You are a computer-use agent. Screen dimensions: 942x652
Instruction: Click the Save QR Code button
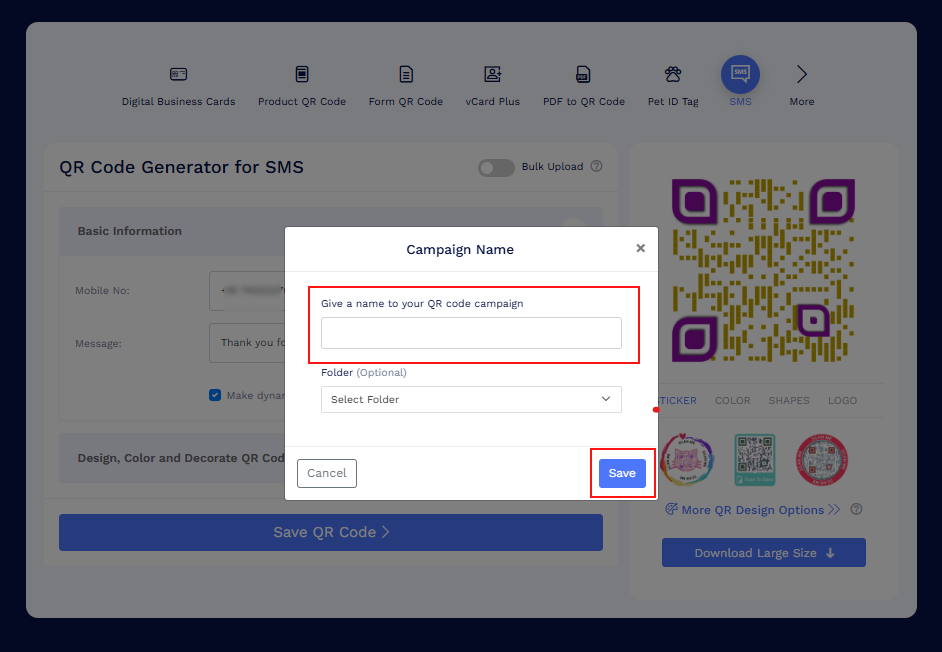tap(331, 532)
